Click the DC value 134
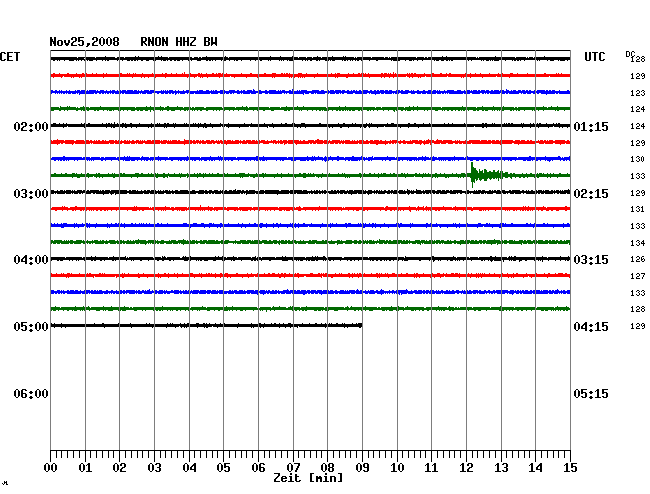The height and width of the screenshot is (494, 650). pos(638,243)
